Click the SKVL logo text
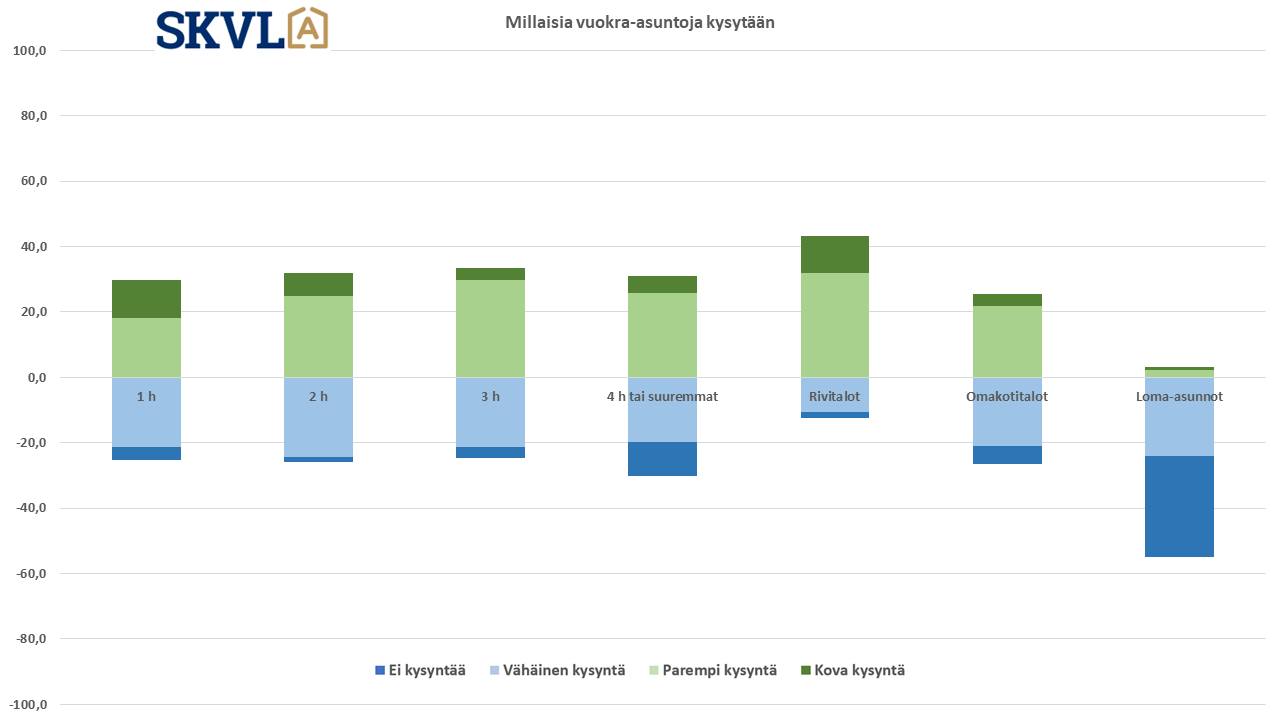 point(220,30)
